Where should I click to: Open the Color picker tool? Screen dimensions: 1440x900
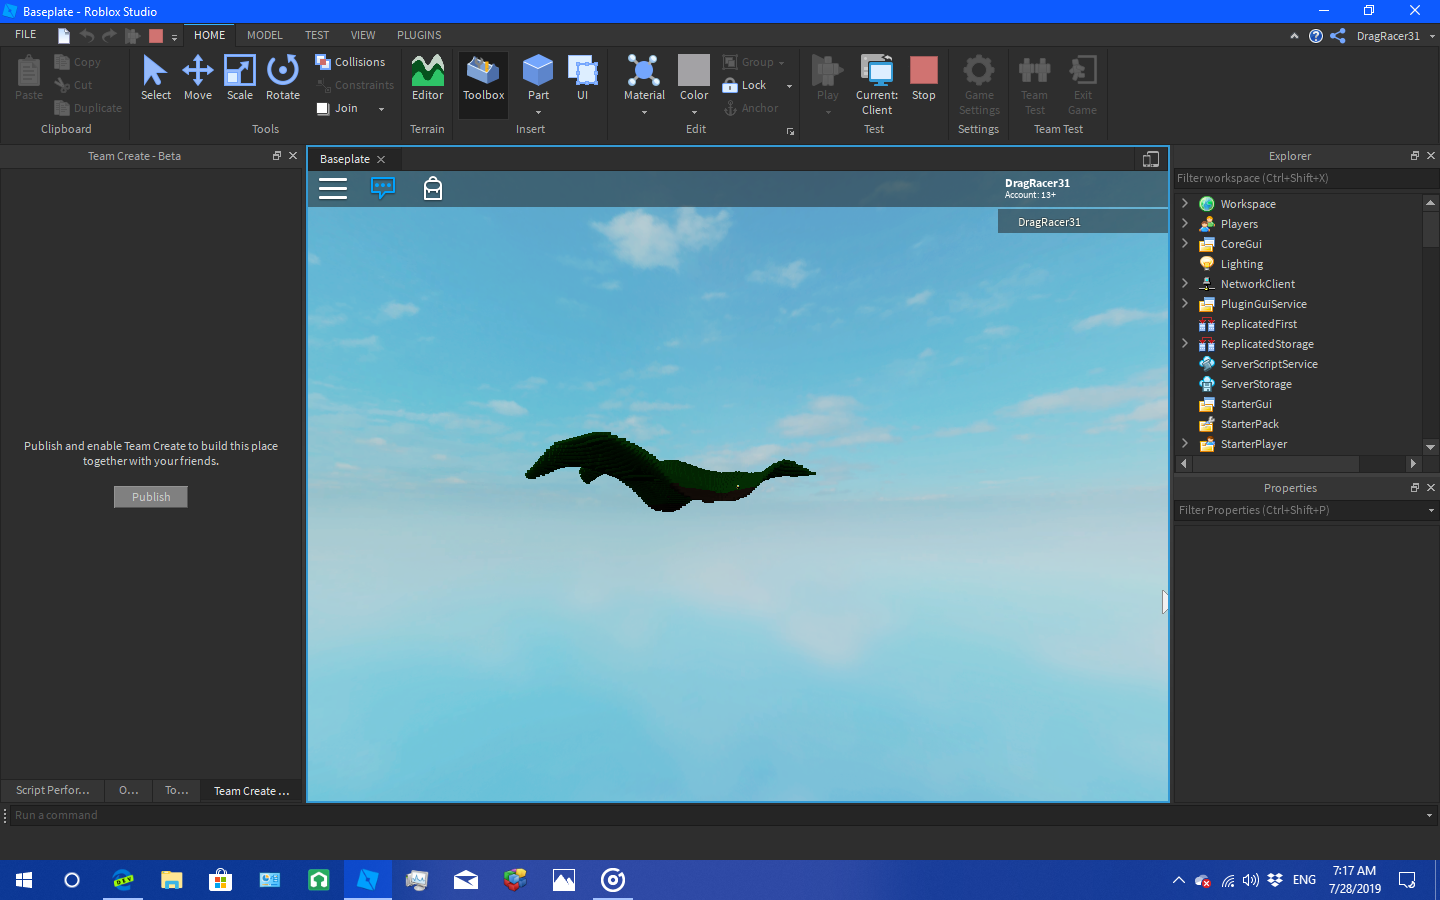(x=693, y=77)
